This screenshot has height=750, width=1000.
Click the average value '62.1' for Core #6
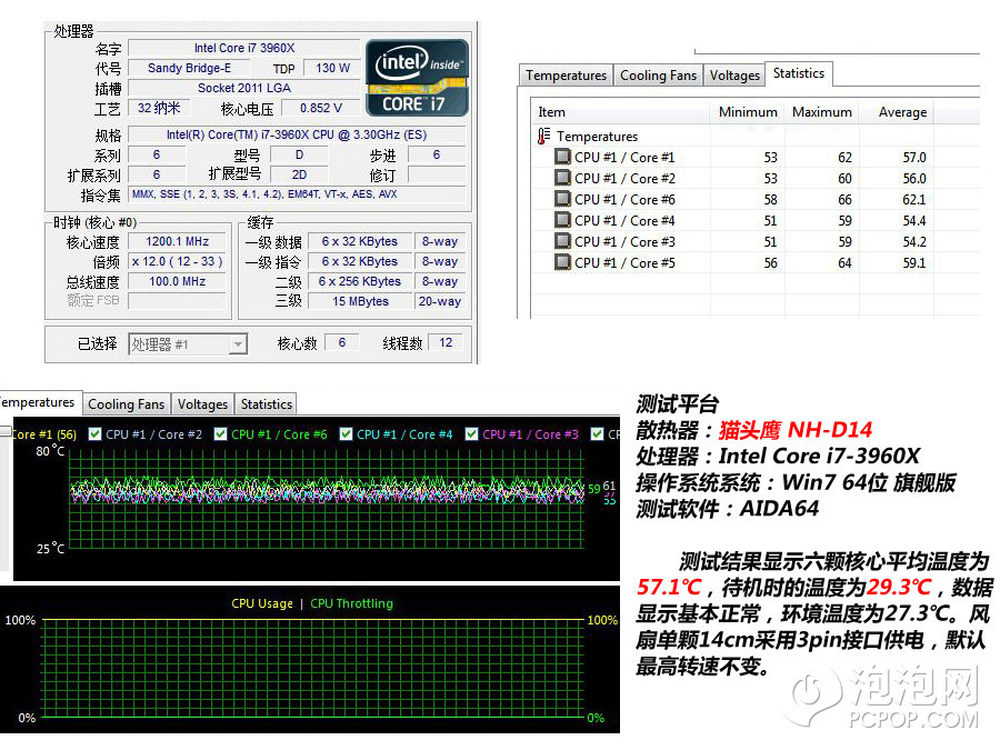914,199
